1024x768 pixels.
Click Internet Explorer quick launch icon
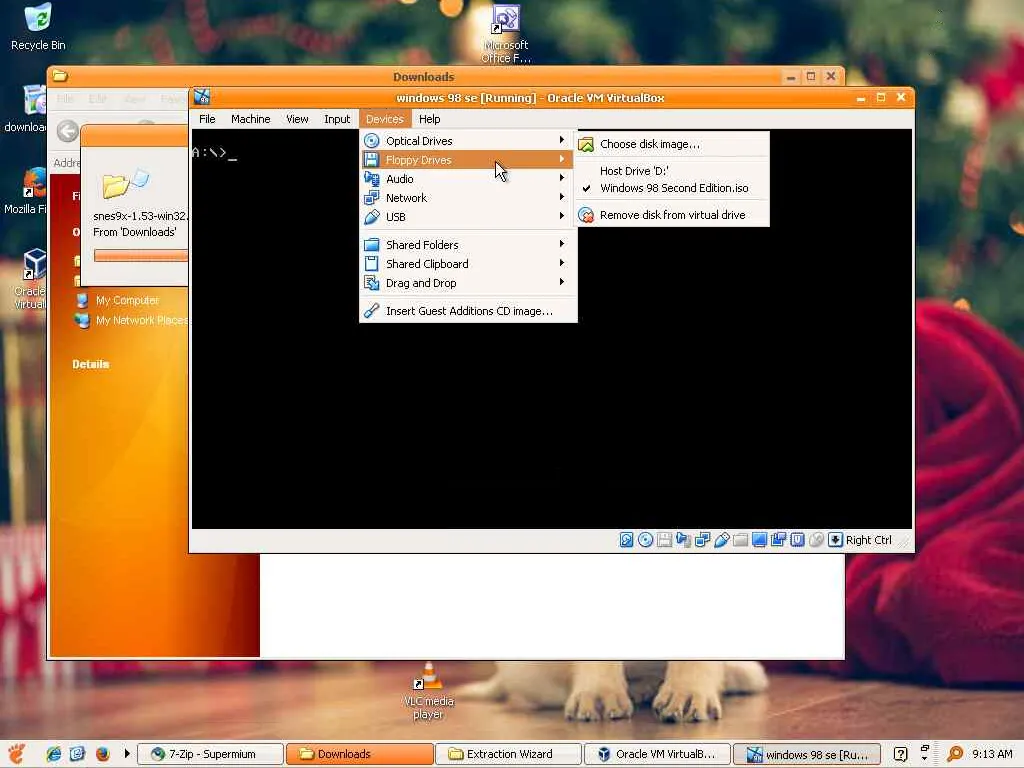tap(54, 754)
